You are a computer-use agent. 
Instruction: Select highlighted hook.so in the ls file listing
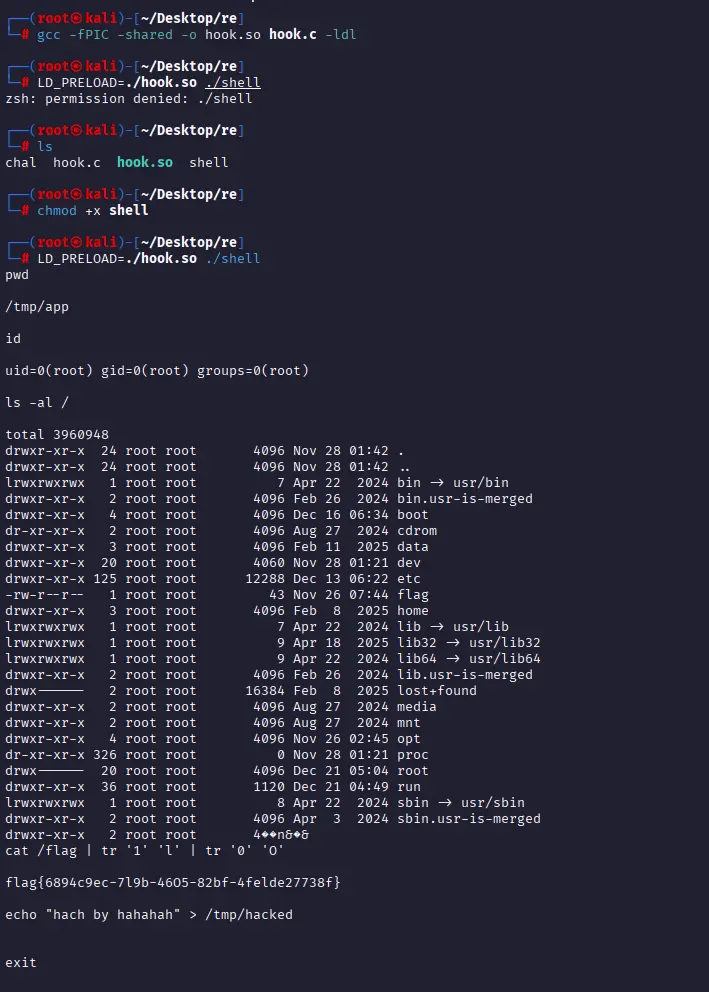click(144, 162)
